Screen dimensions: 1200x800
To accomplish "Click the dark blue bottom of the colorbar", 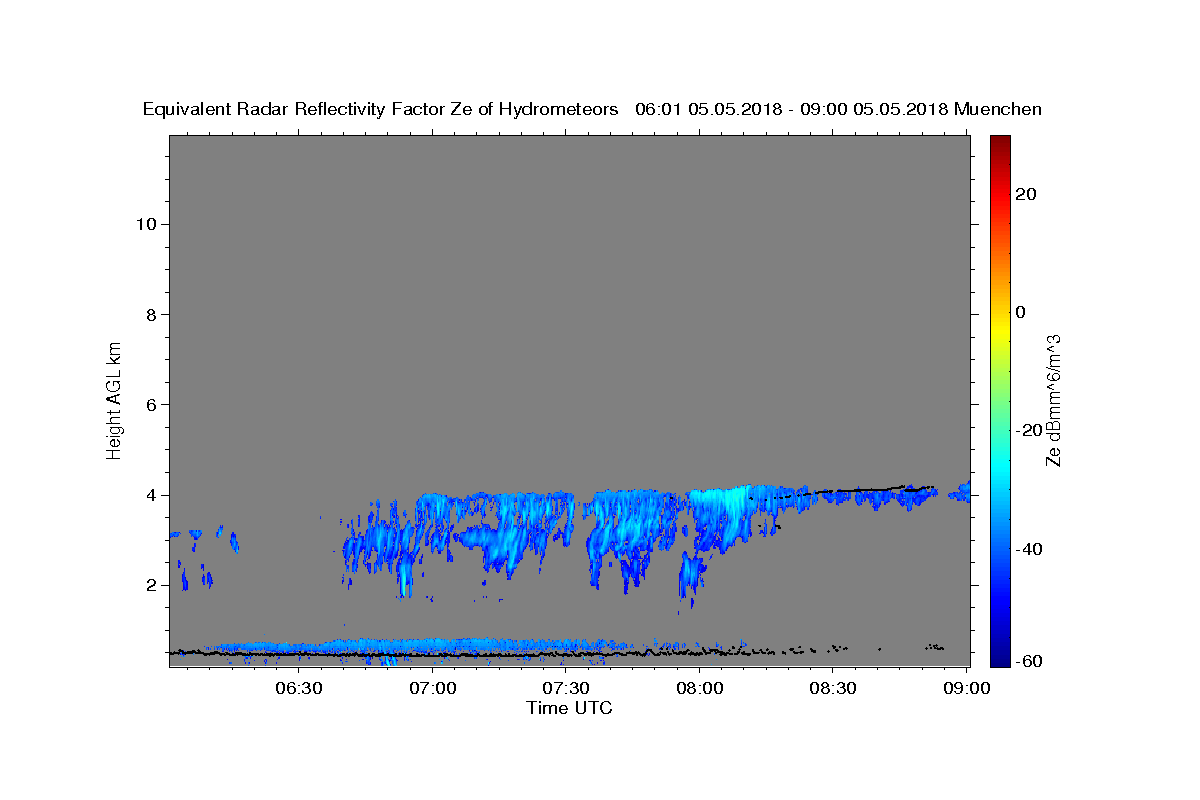I will coord(1000,657).
